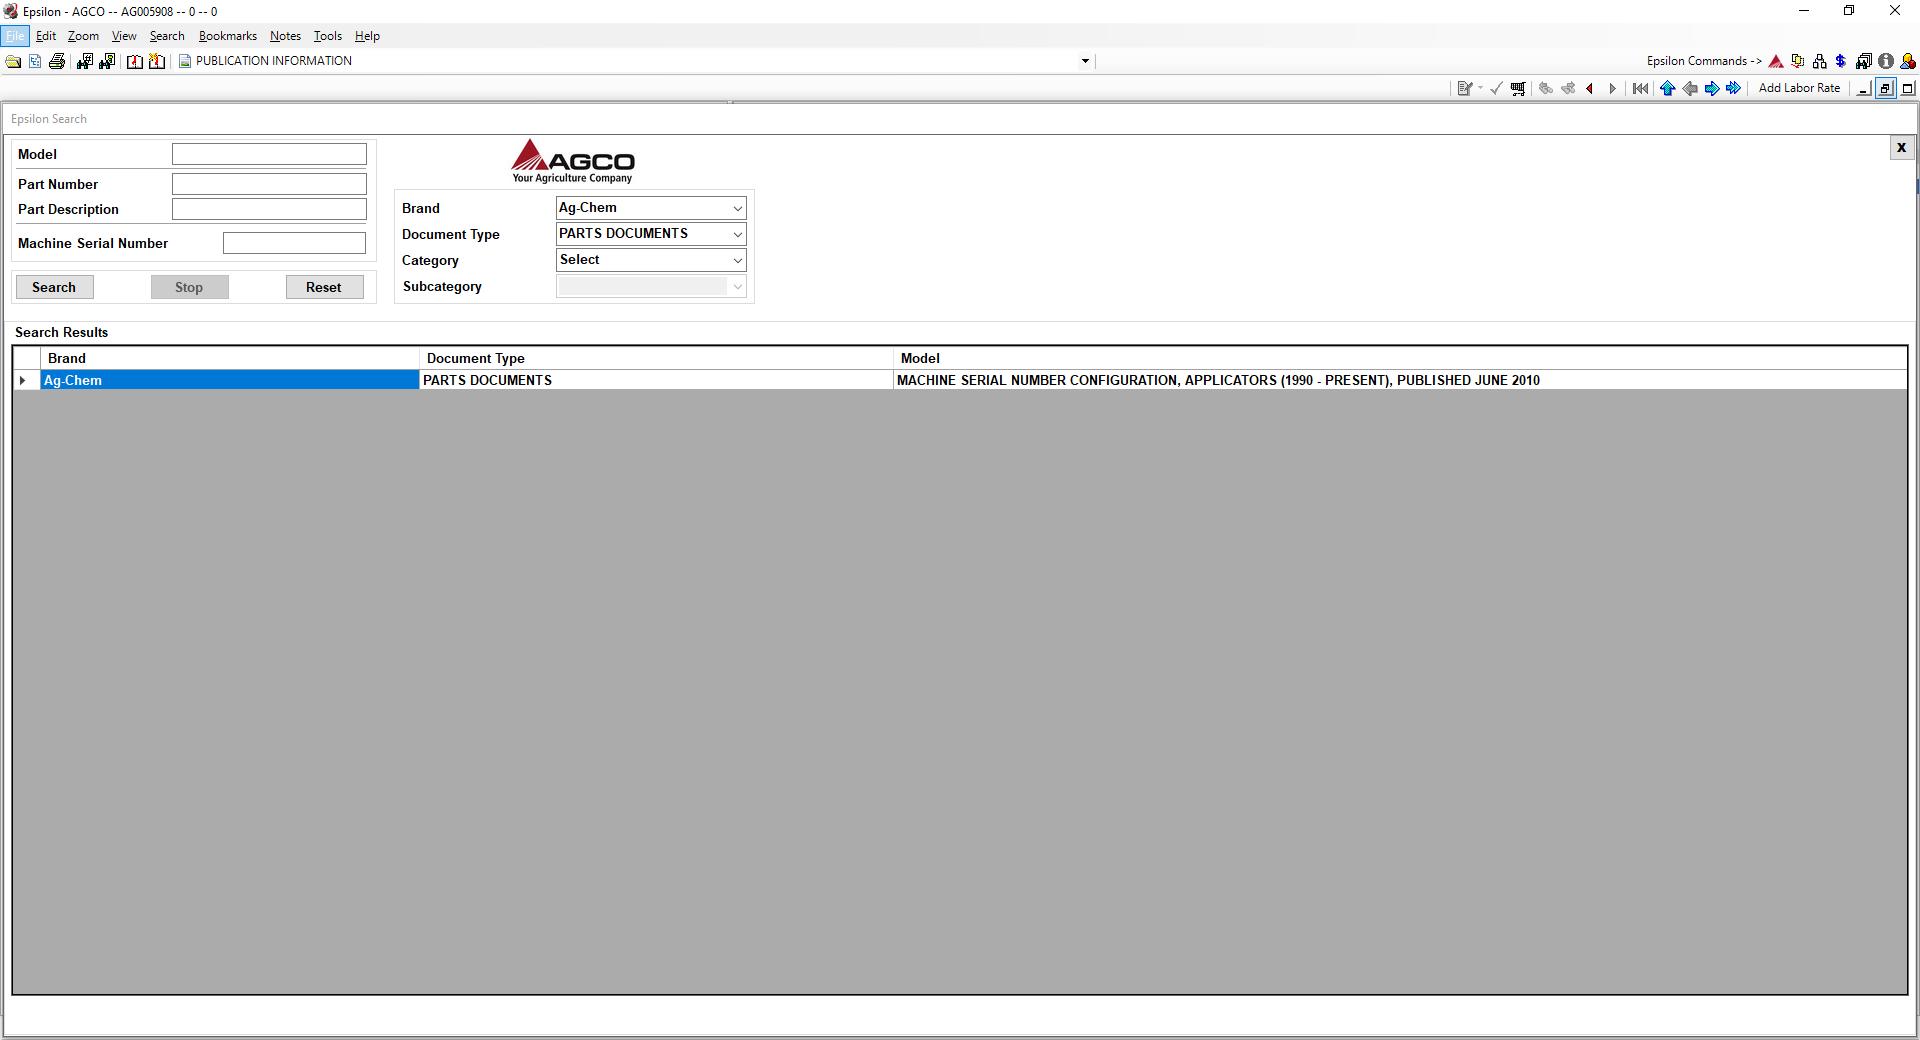Click the Part Description input field

click(x=269, y=209)
